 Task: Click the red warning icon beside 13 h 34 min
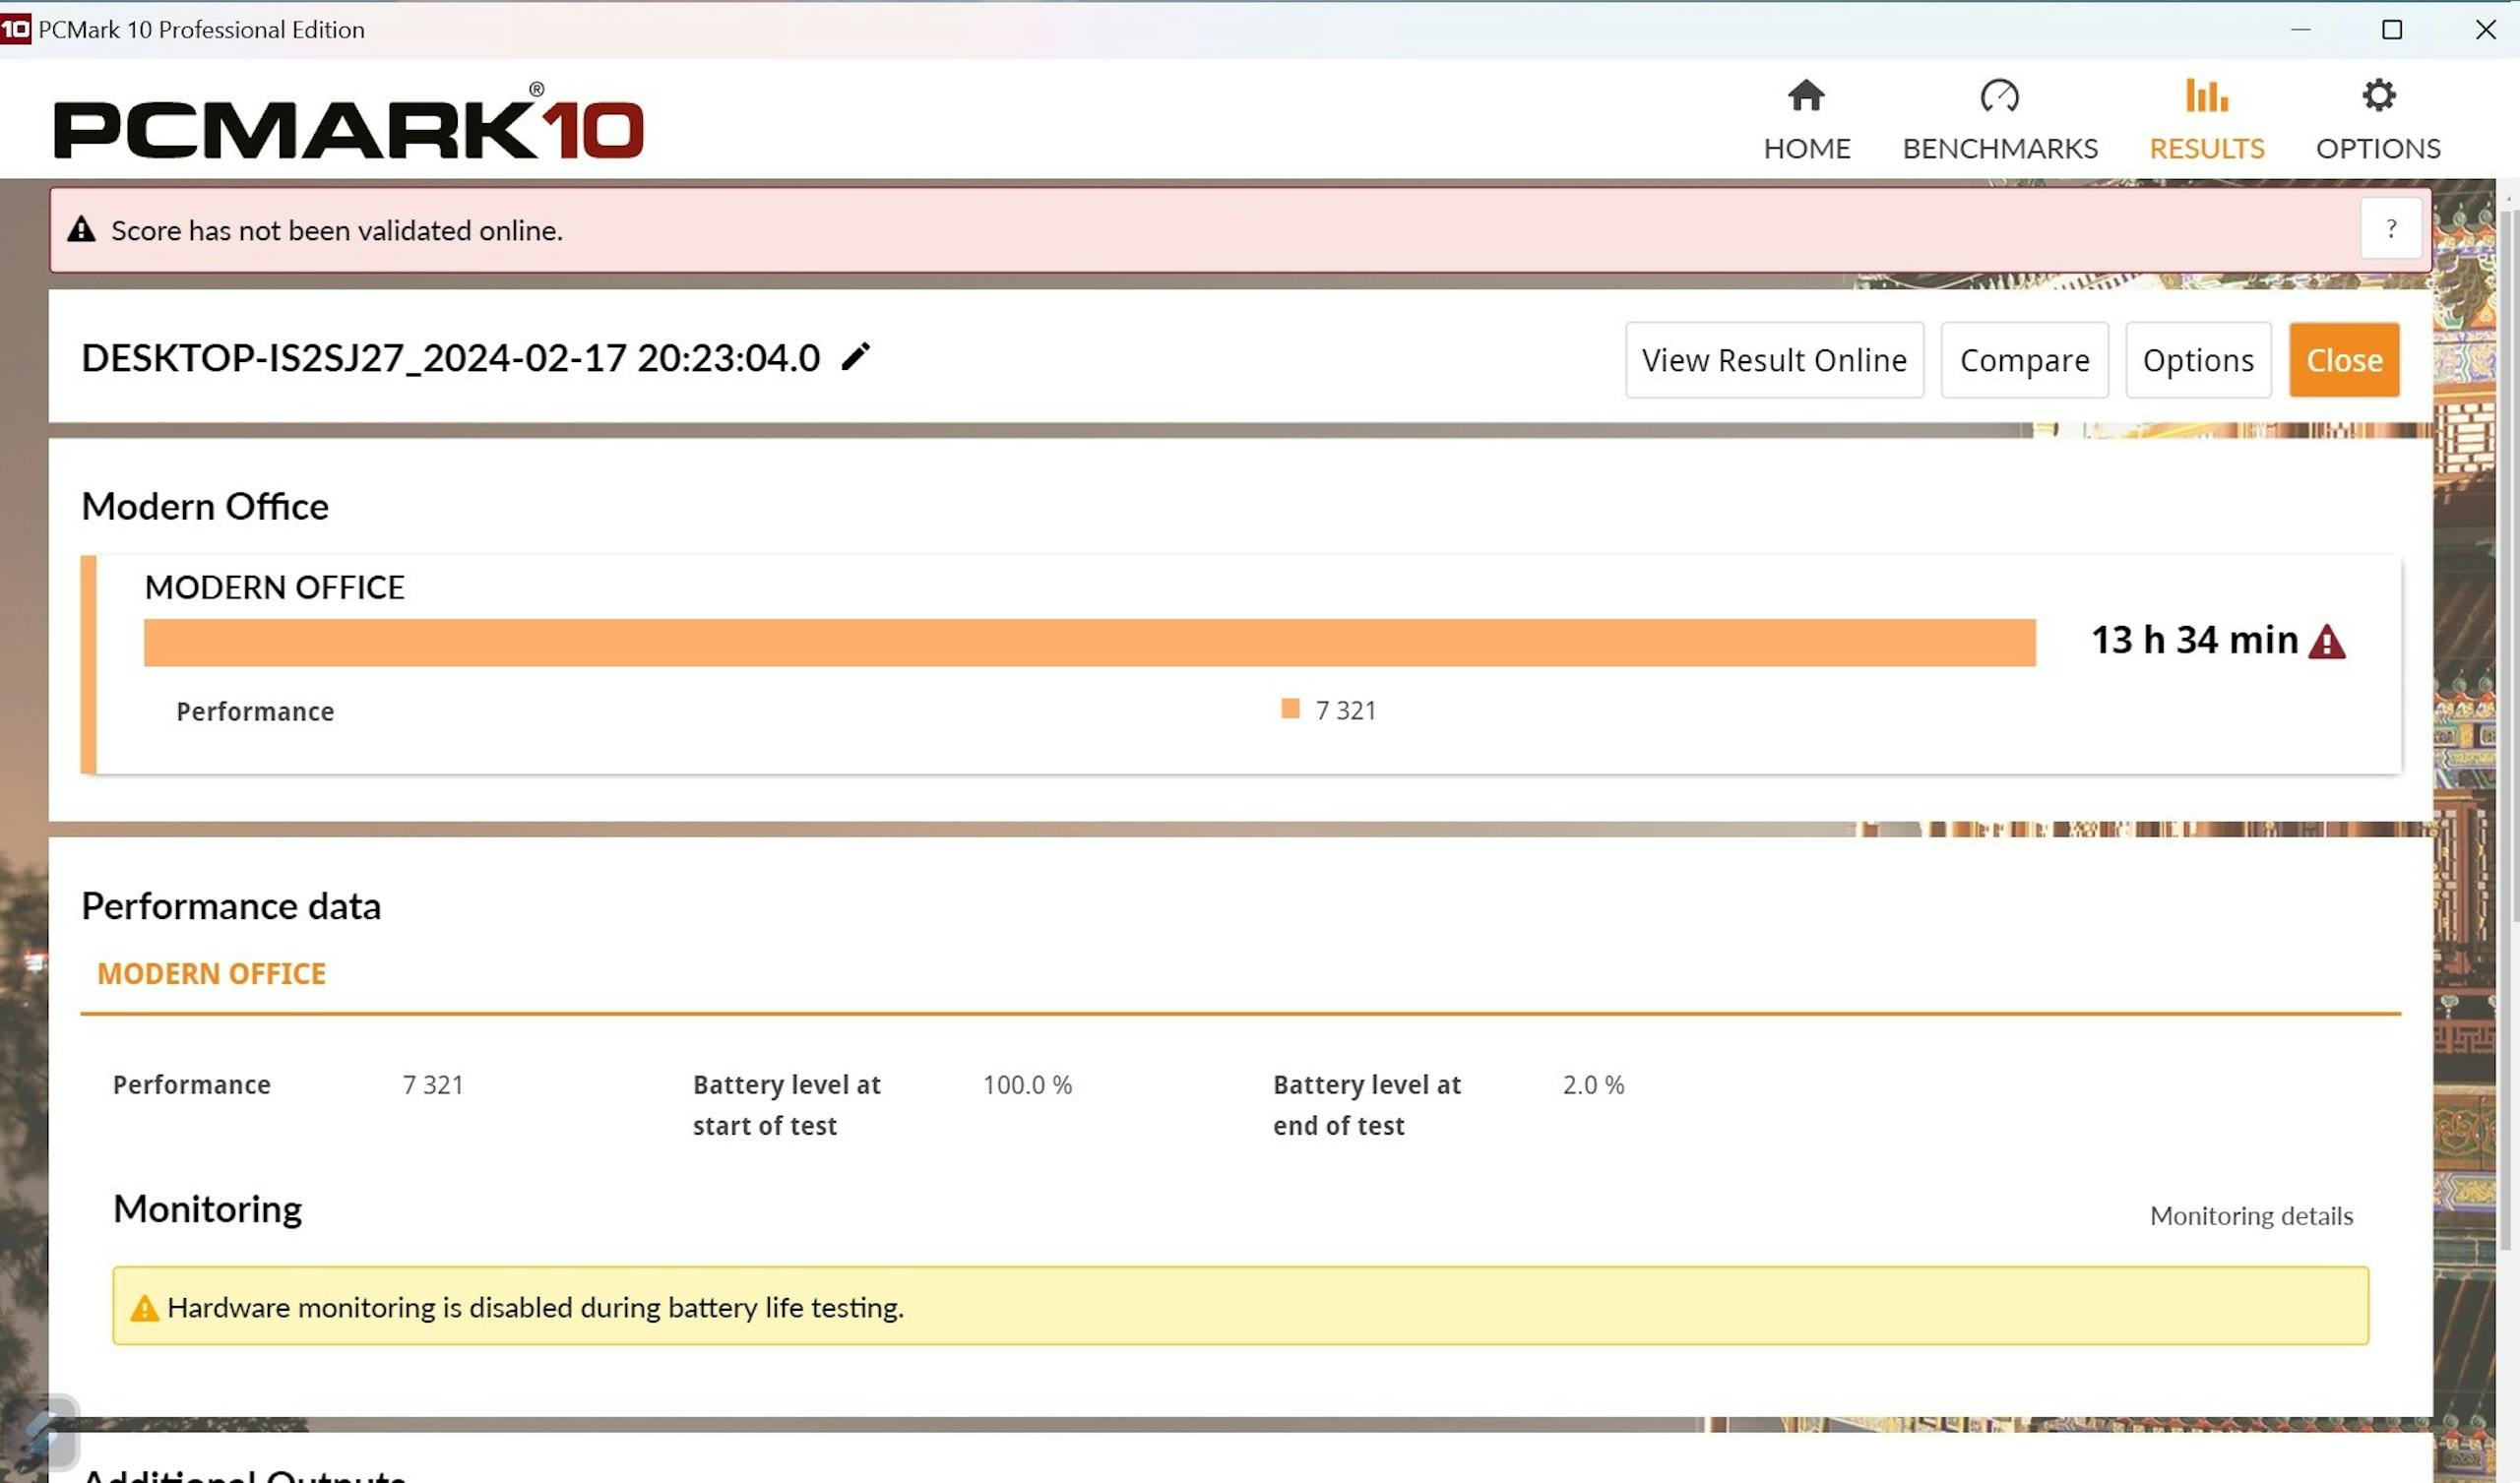click(x=2326, y=641)
